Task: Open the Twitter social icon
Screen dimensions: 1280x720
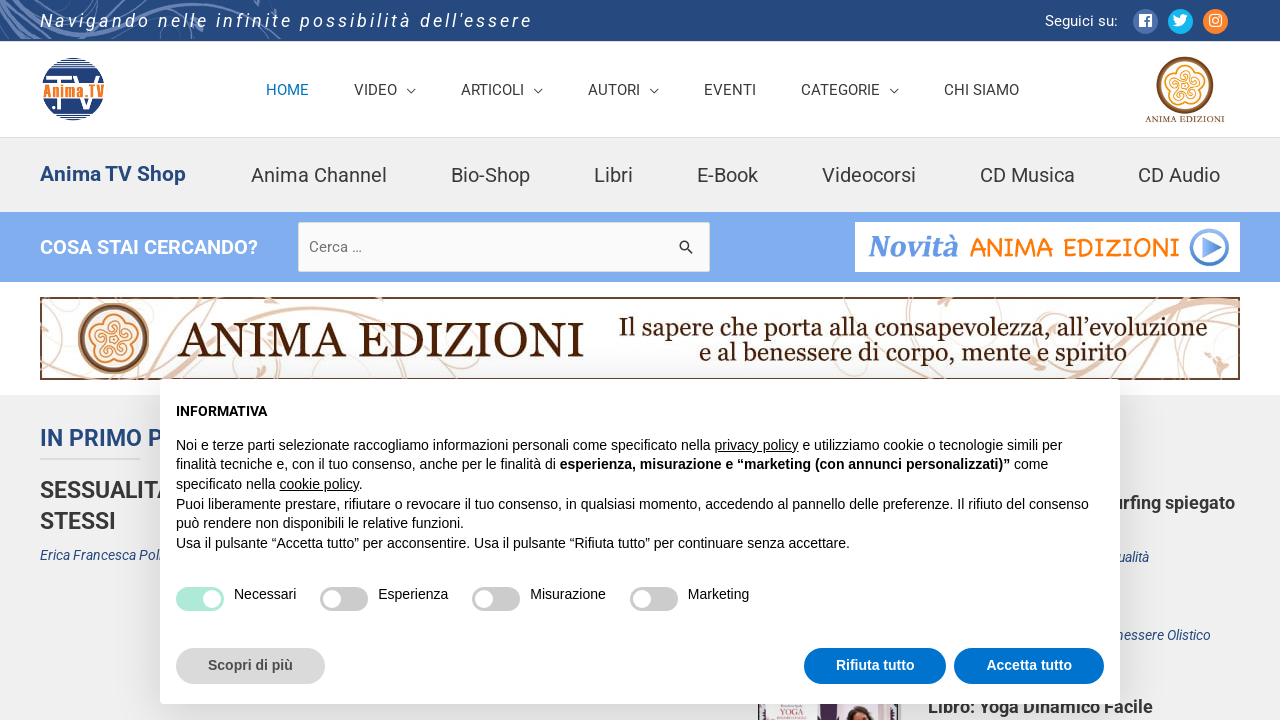Action: (x=1180, y=21)
